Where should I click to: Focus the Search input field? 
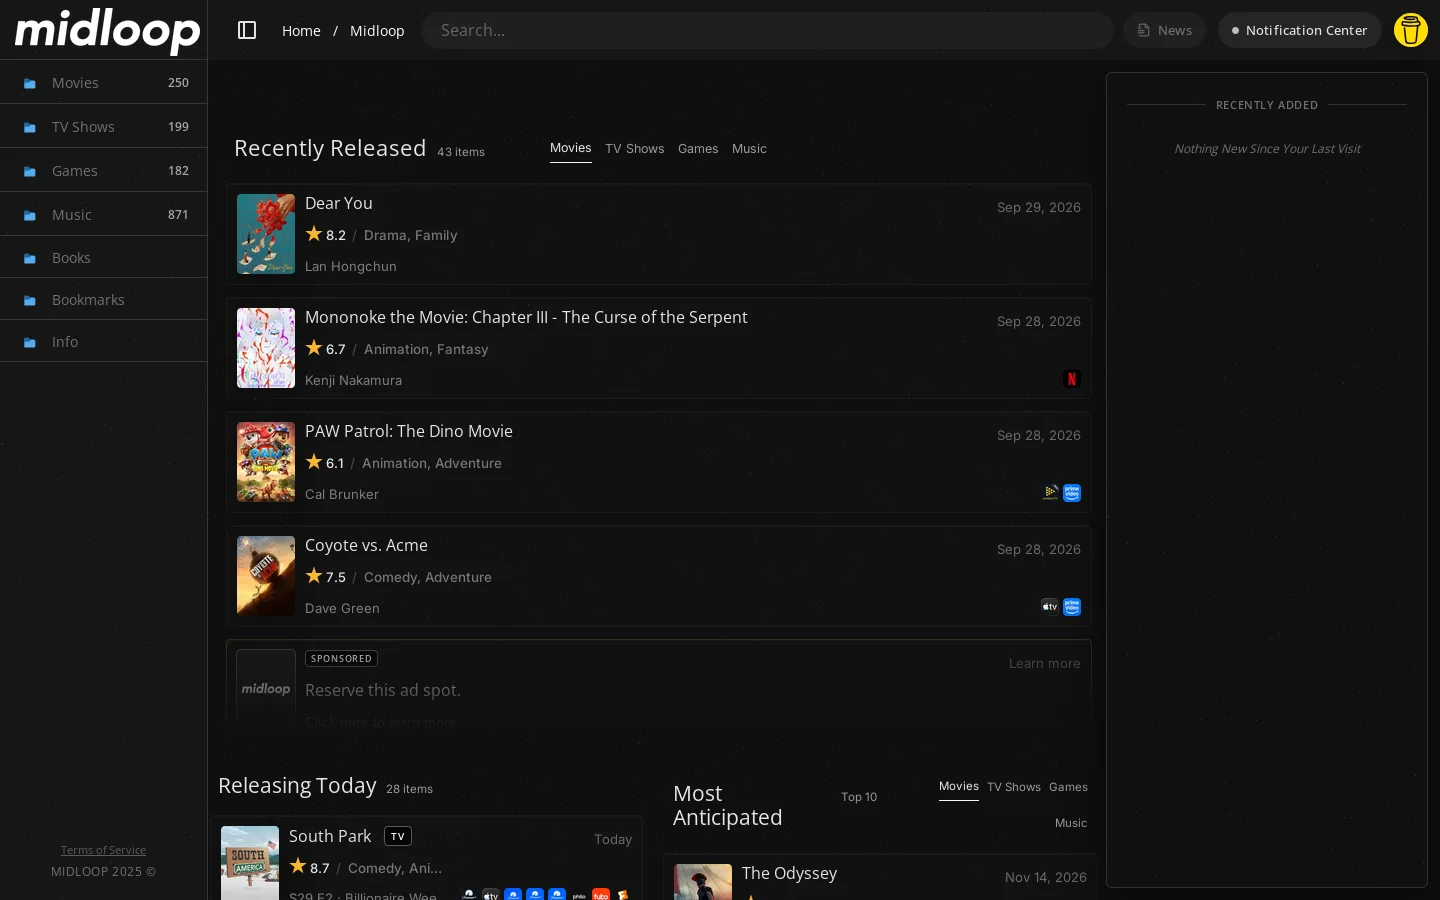coord(767,30)
